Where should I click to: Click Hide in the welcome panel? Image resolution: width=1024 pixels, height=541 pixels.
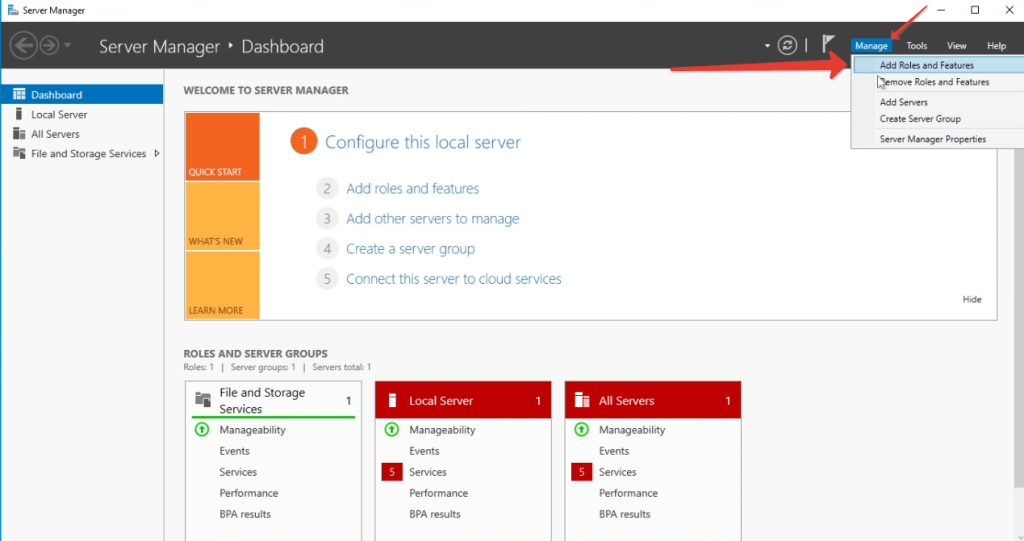[972, 299]
